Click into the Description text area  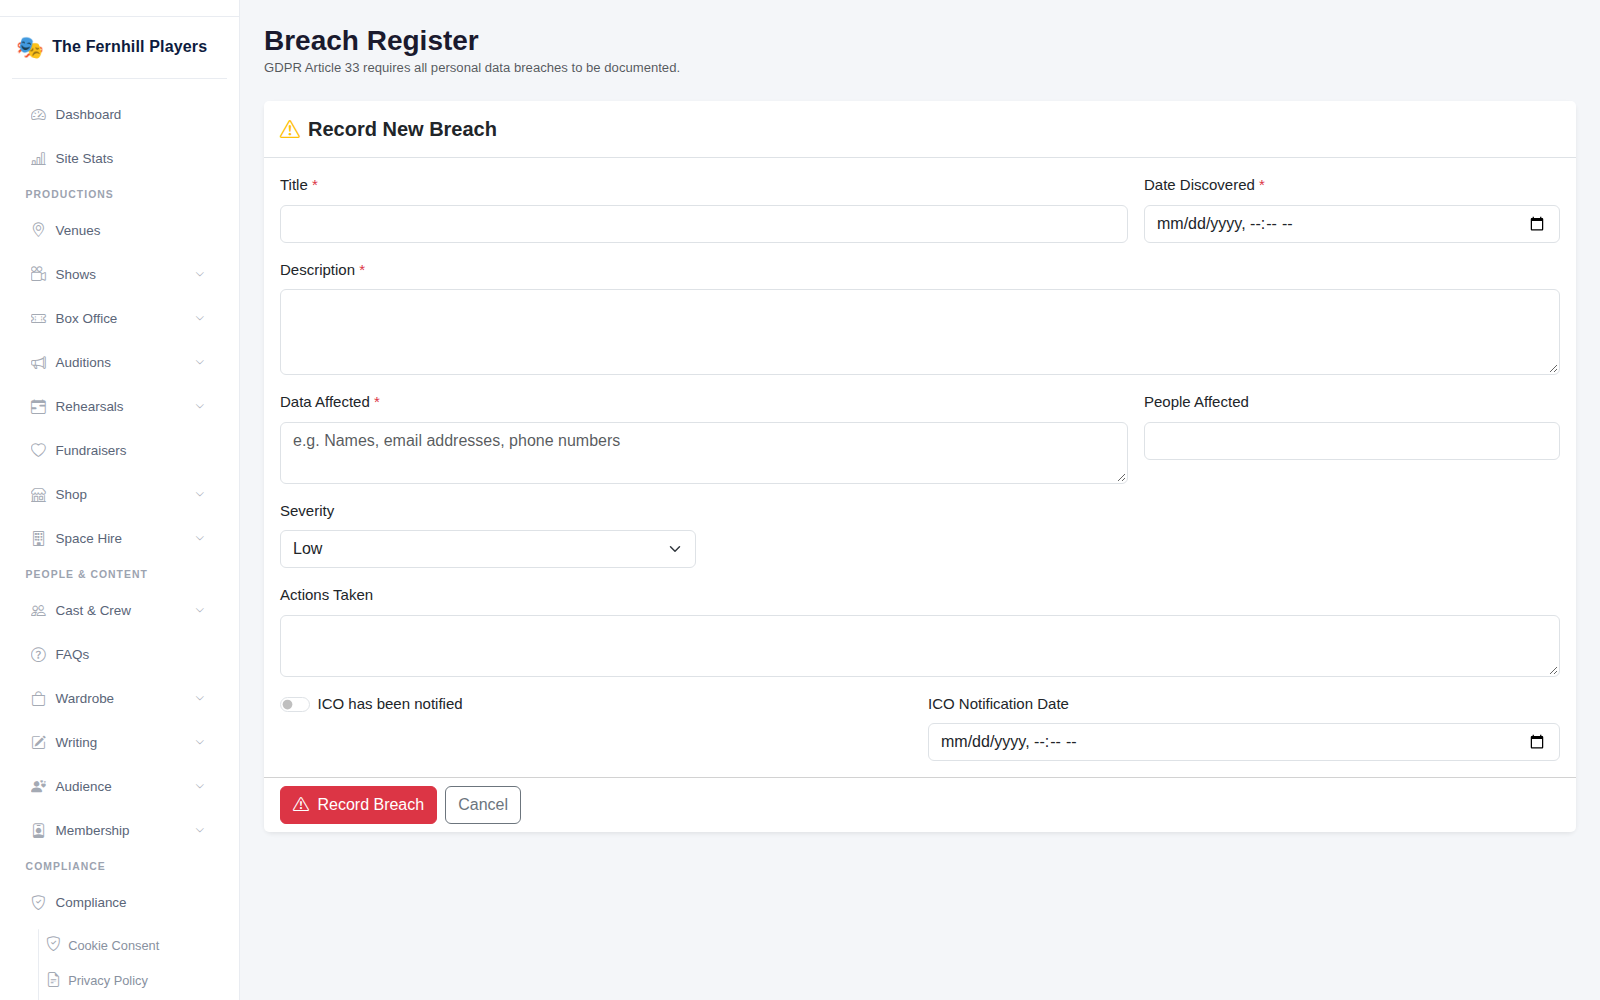[x=920, y=332]
